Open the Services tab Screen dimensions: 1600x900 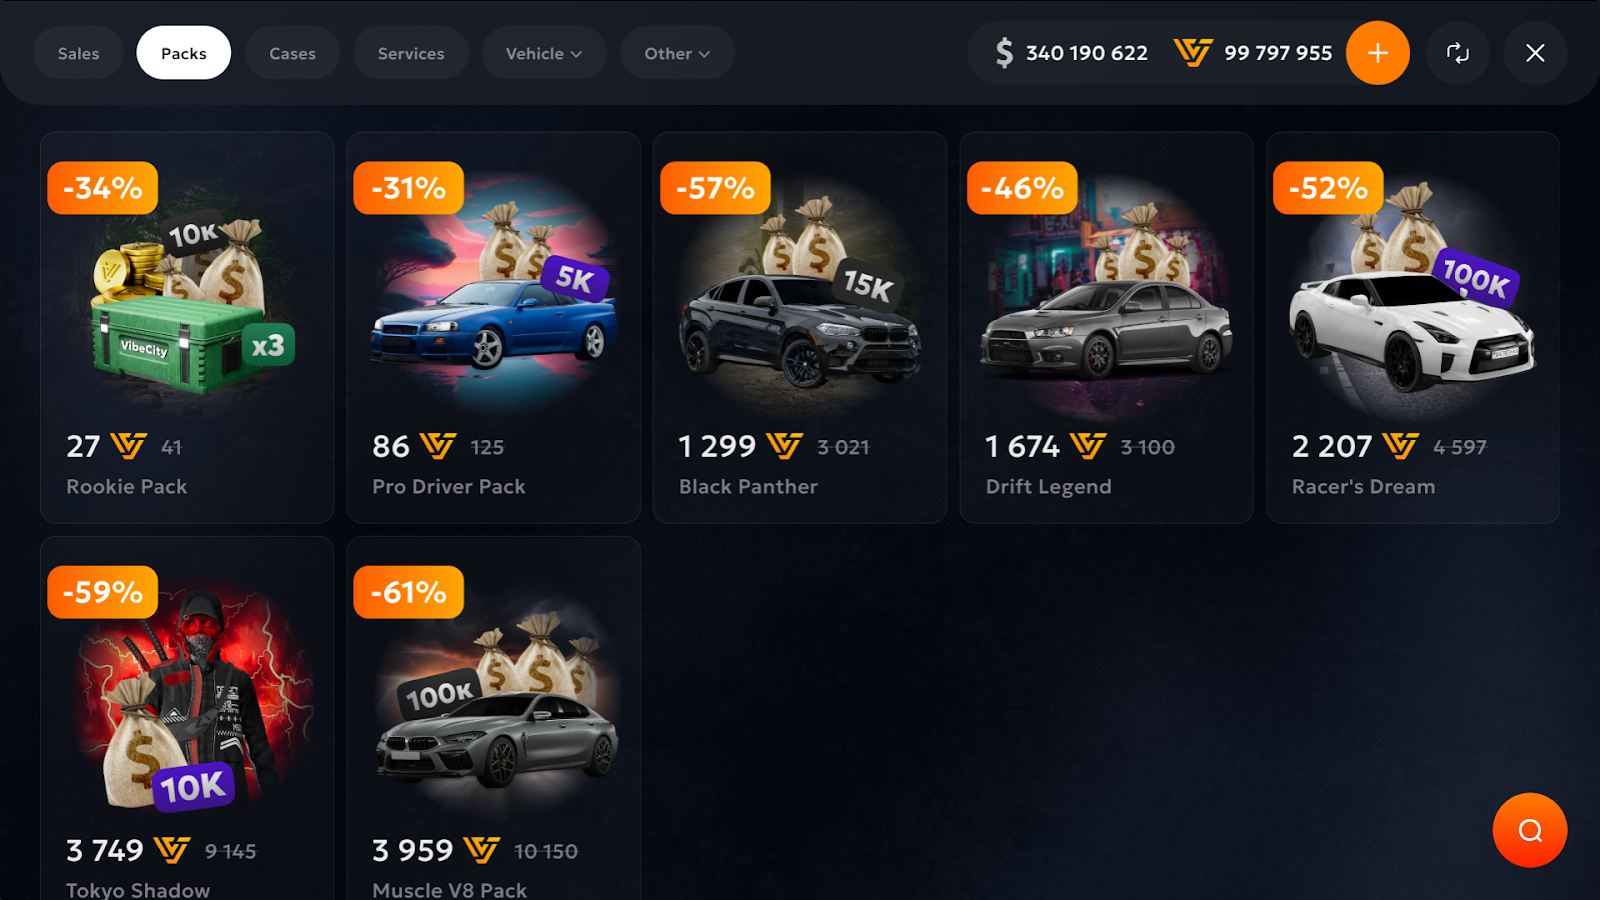[x=411, y=53]
